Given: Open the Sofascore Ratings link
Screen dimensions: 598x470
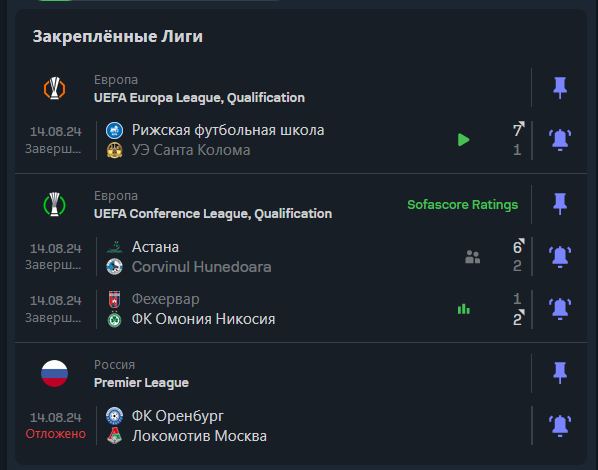Looking at the screenshot, I should click(x=463, y=205).
